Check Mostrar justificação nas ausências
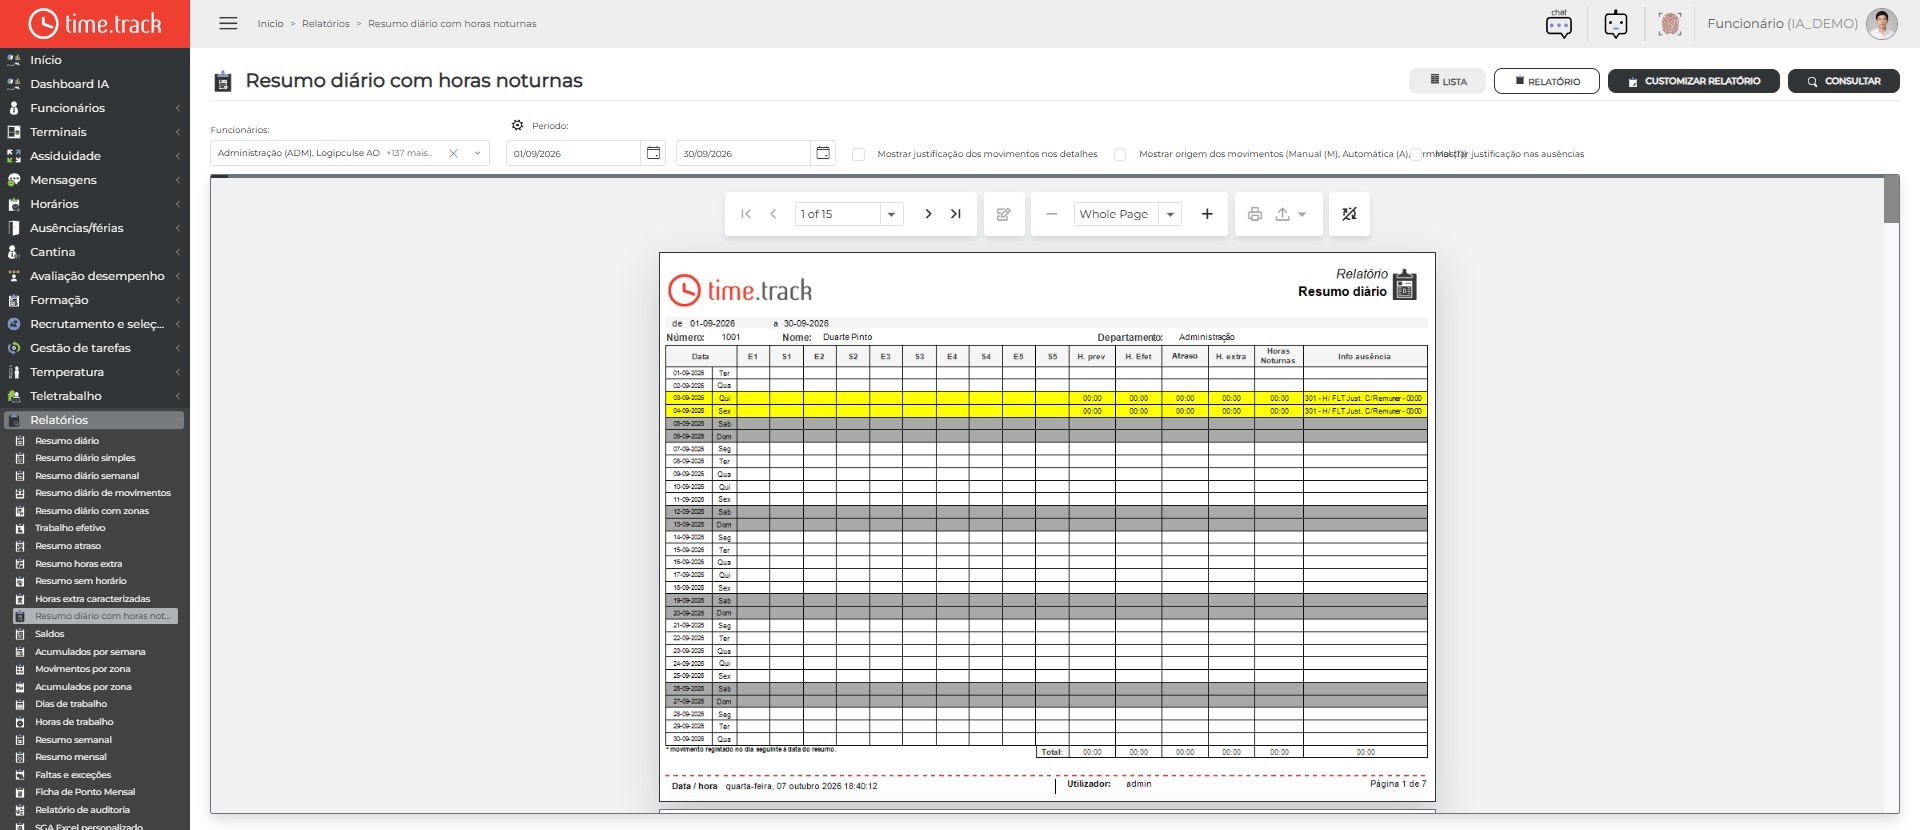The image size is (1920, 830). pyautogui.click(x=1416, y=154)
